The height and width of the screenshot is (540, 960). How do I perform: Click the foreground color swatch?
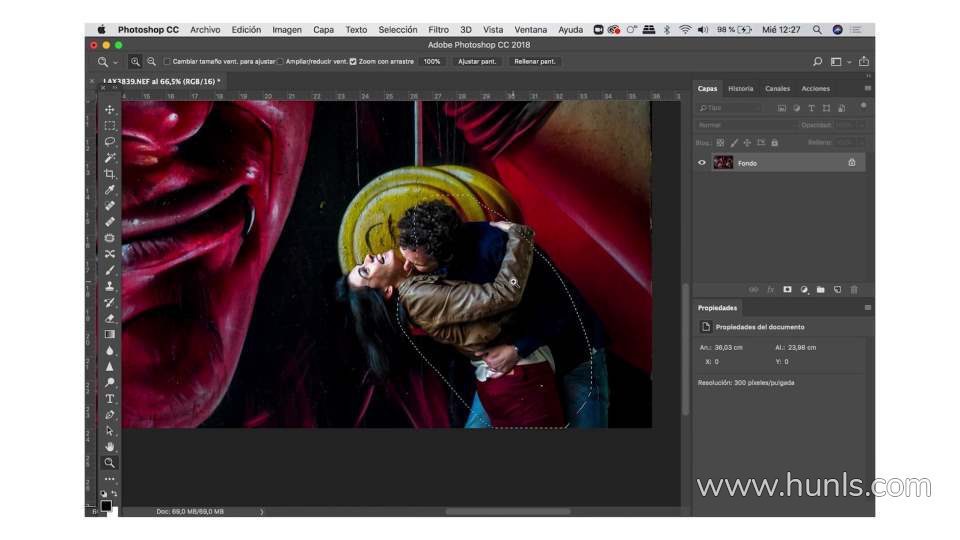coord(105,505)
